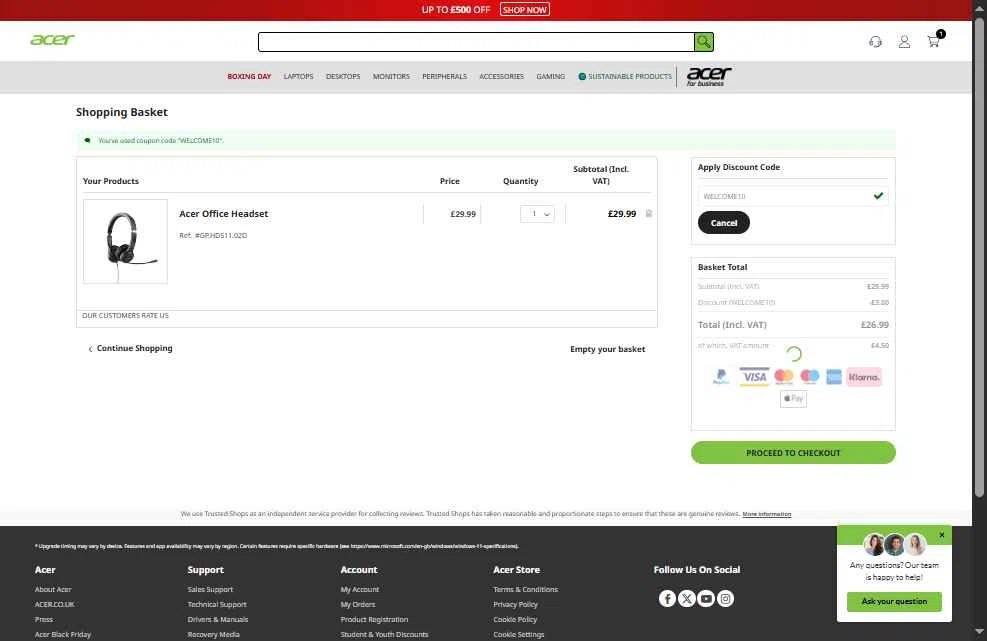
Task: Open the Boxing Day menu
Action: point(249,76)
